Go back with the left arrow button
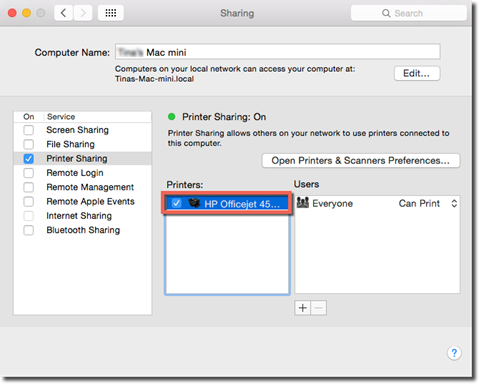This screenshot has width=479, height=384. tap(63, 13)
